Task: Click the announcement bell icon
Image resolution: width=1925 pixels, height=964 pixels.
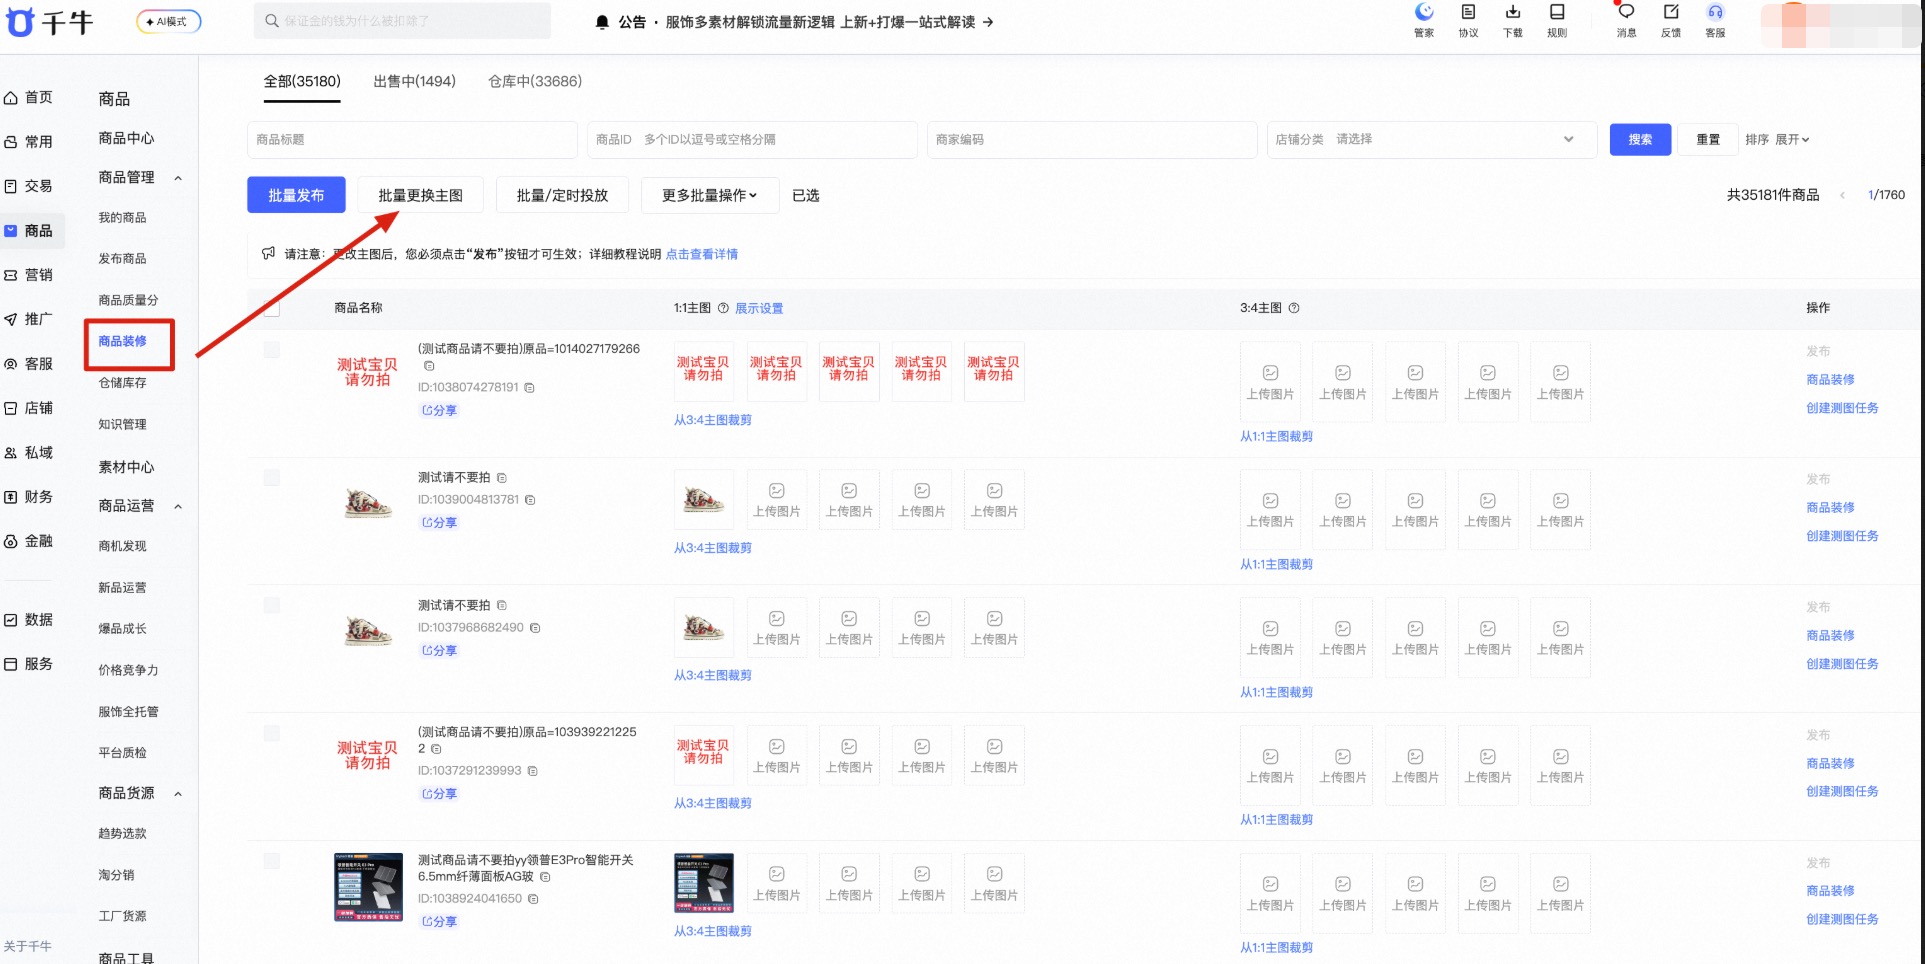Action: 602,22
